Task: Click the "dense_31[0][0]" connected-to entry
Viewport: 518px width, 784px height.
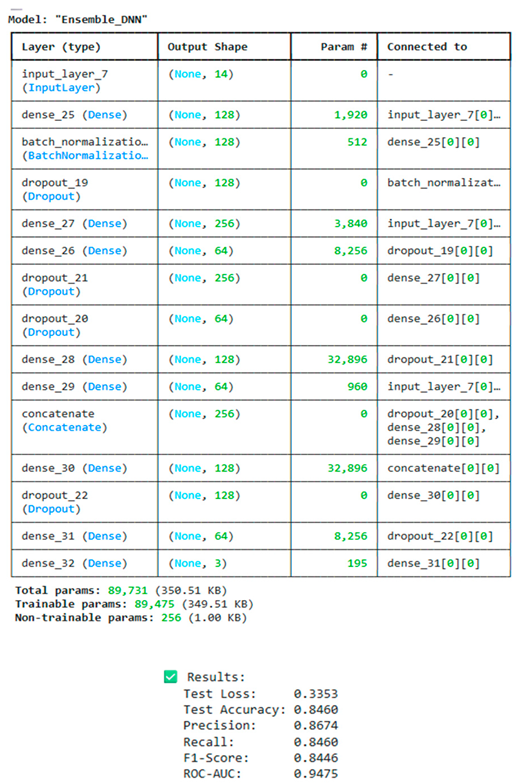Action: click(x=434, y=564)
